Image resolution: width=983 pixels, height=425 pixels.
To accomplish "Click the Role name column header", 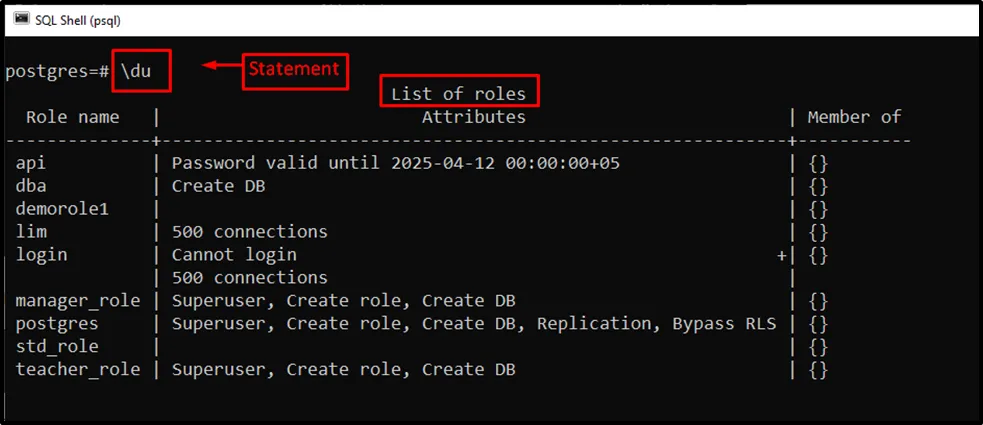I will tap(73, 117).
